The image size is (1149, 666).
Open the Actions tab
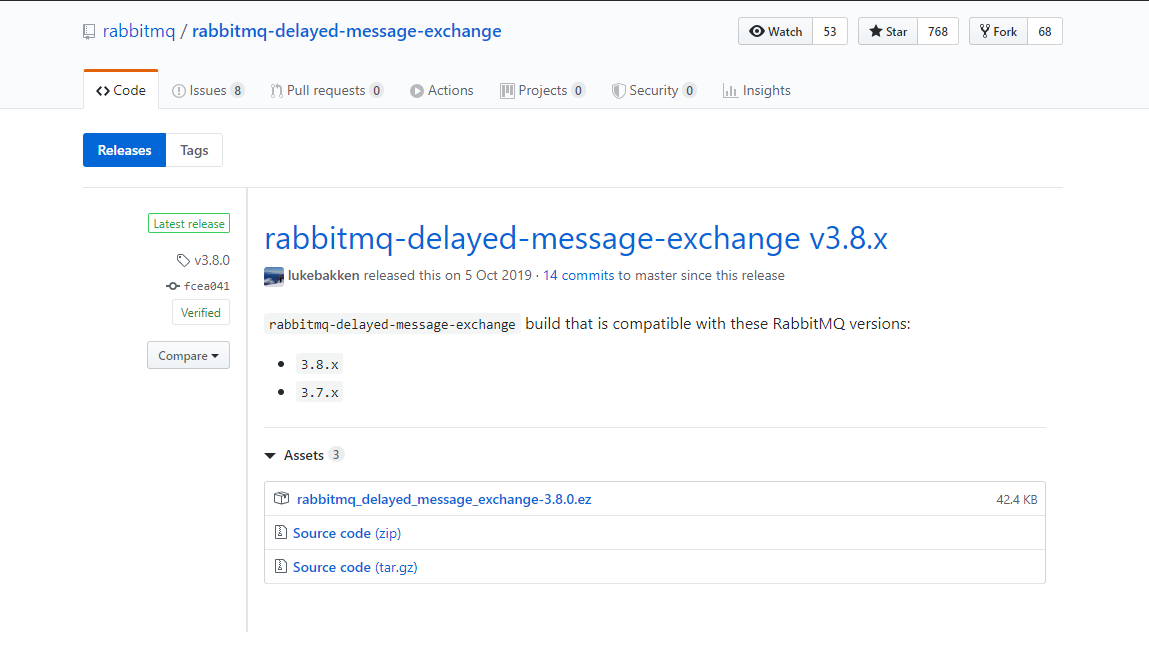[x=441, y=90]
